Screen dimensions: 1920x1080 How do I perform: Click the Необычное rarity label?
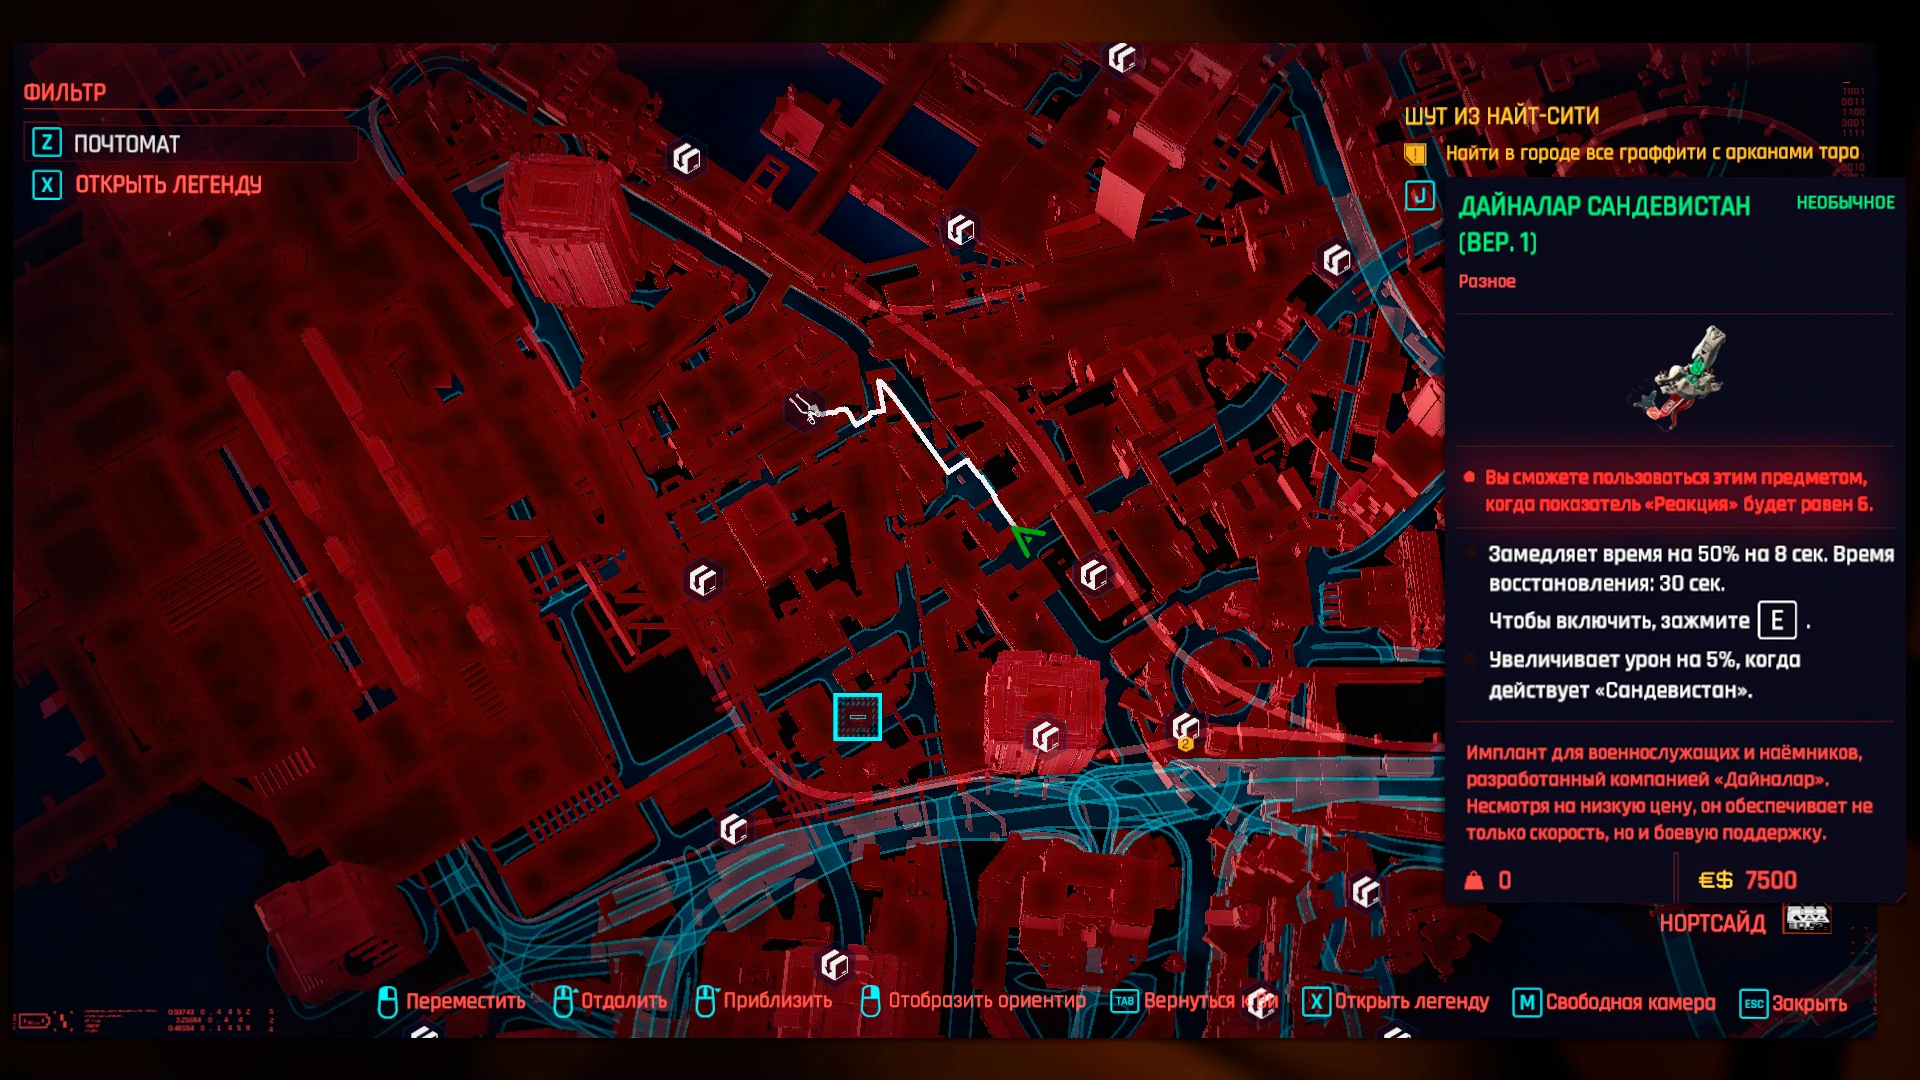tap(1845, 203)
